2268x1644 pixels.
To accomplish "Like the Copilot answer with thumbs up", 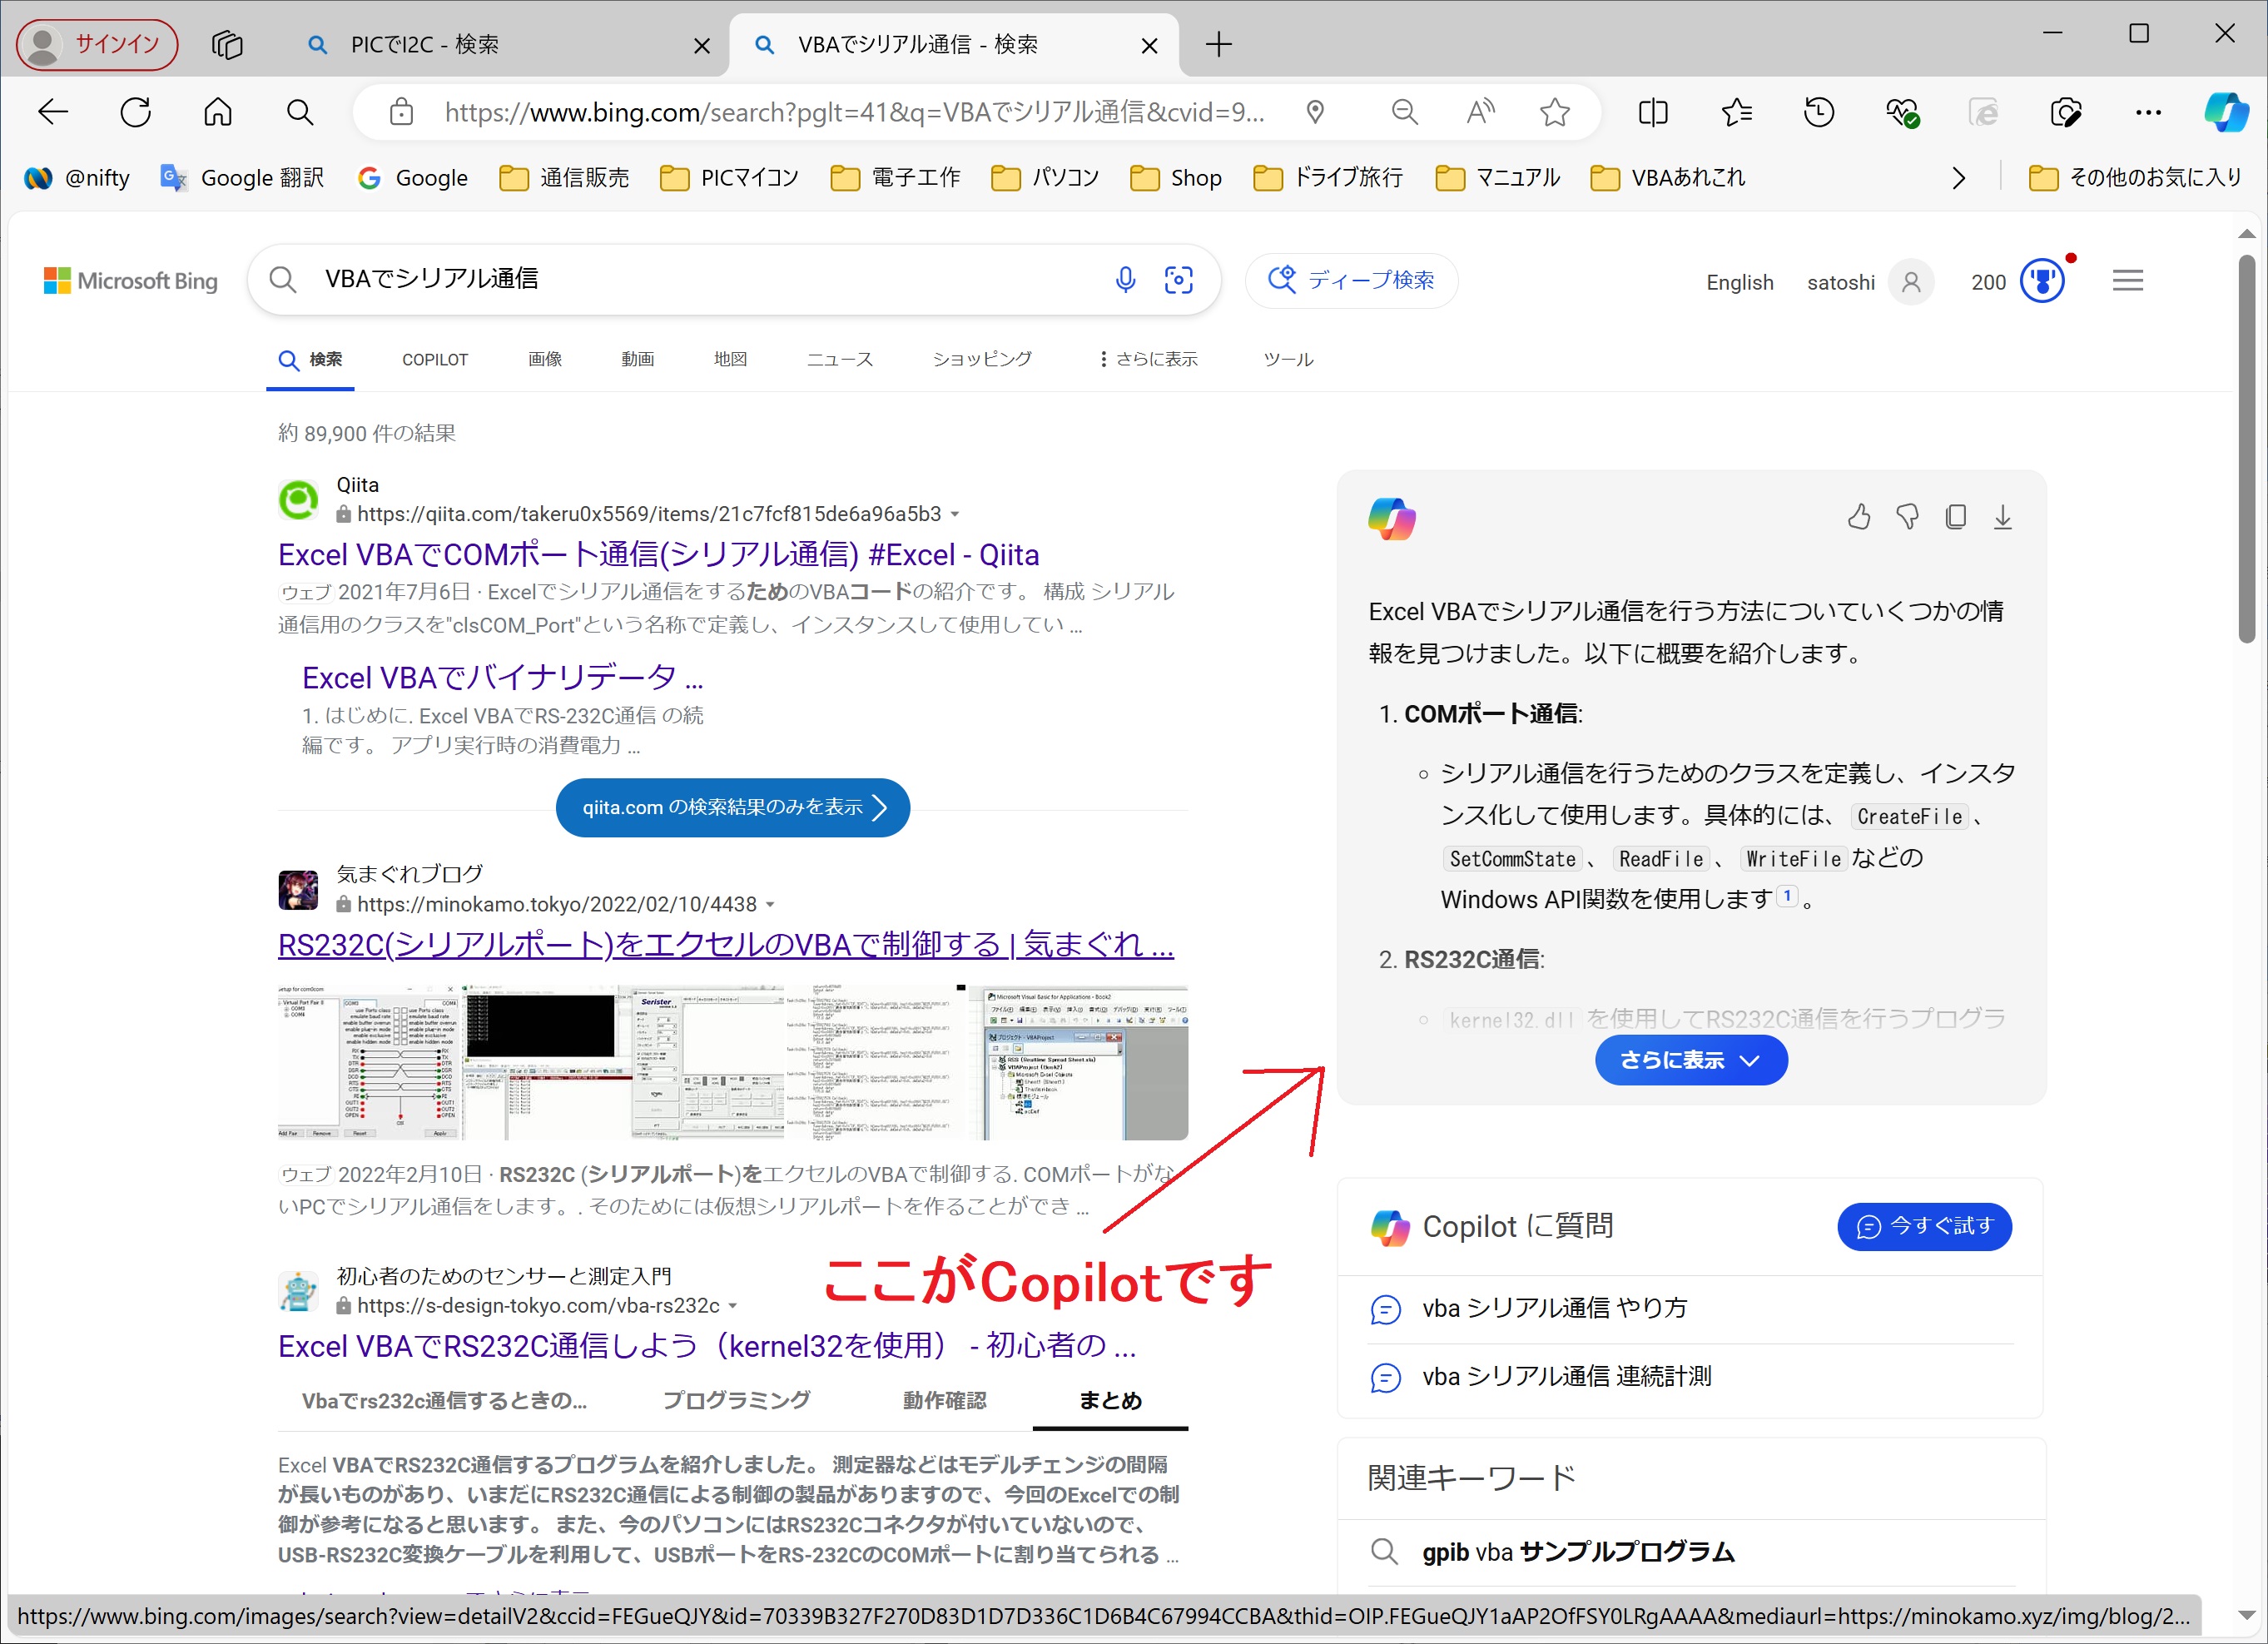I will click(x=1859, y=517).
